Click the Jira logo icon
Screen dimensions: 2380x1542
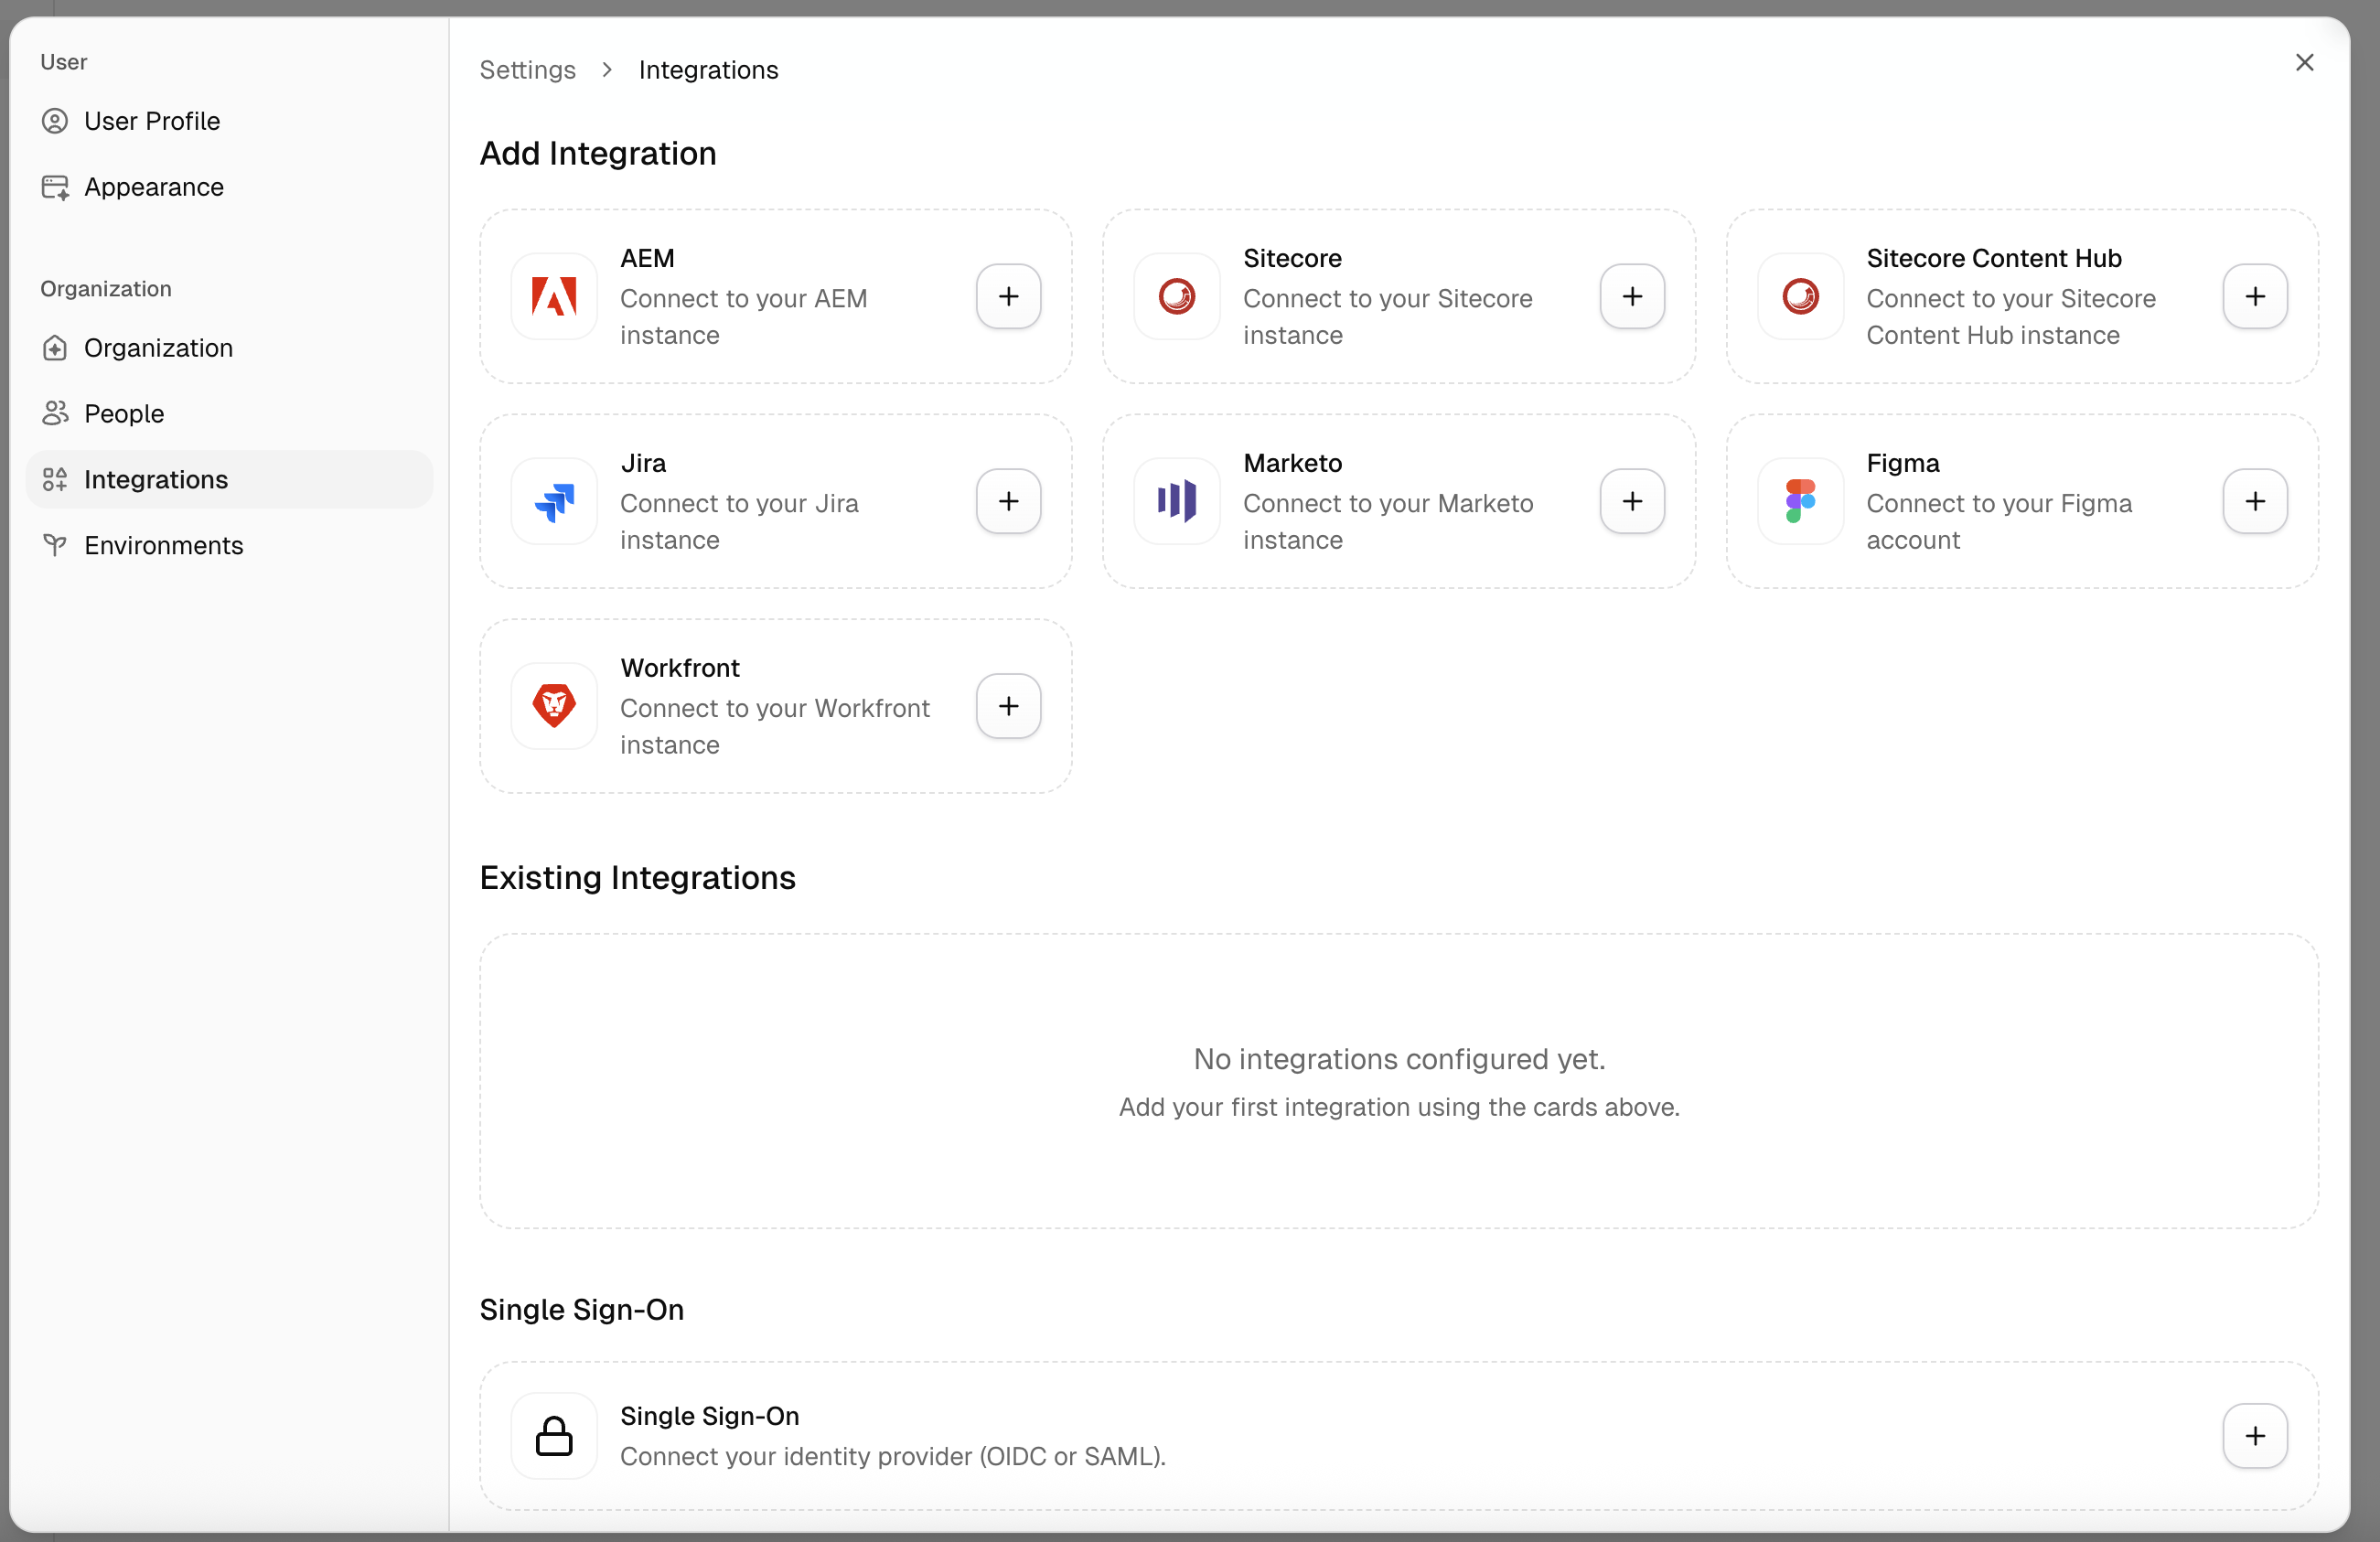click(554, 501)
